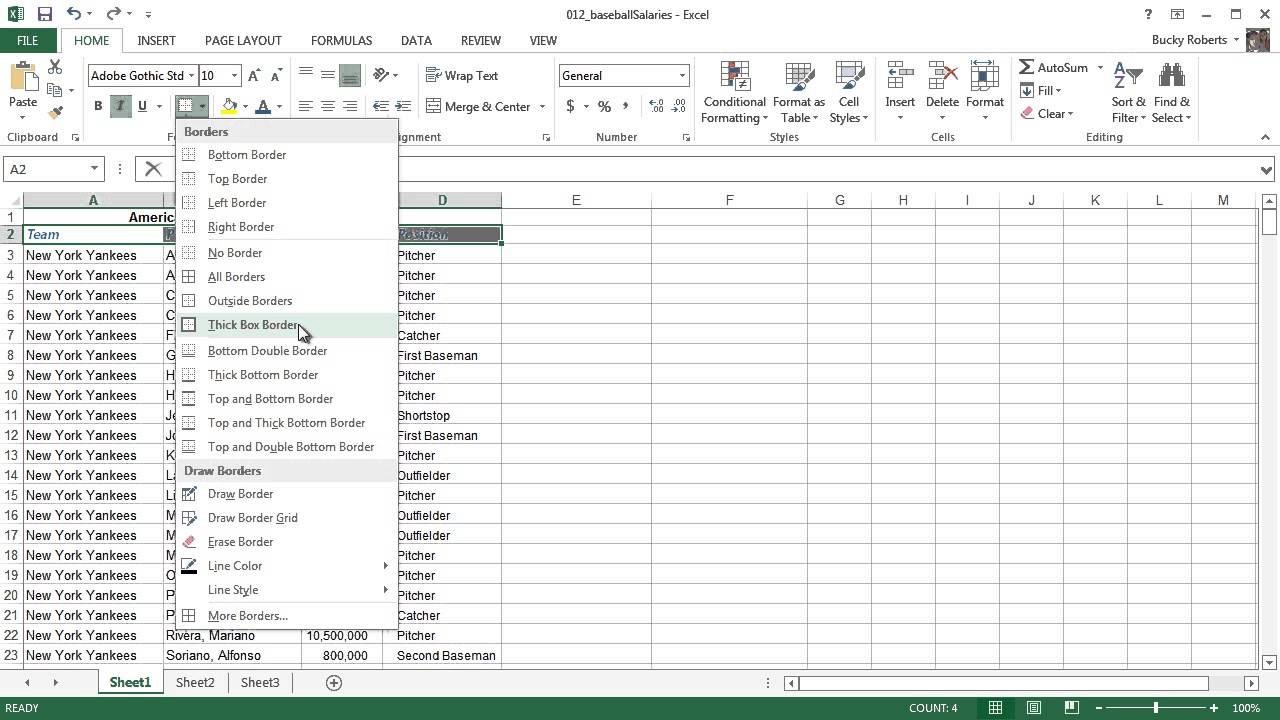Toggle Italic formatting
Image resolution: width=1280 pixels, height=720 pixels.
coord(120,106)
